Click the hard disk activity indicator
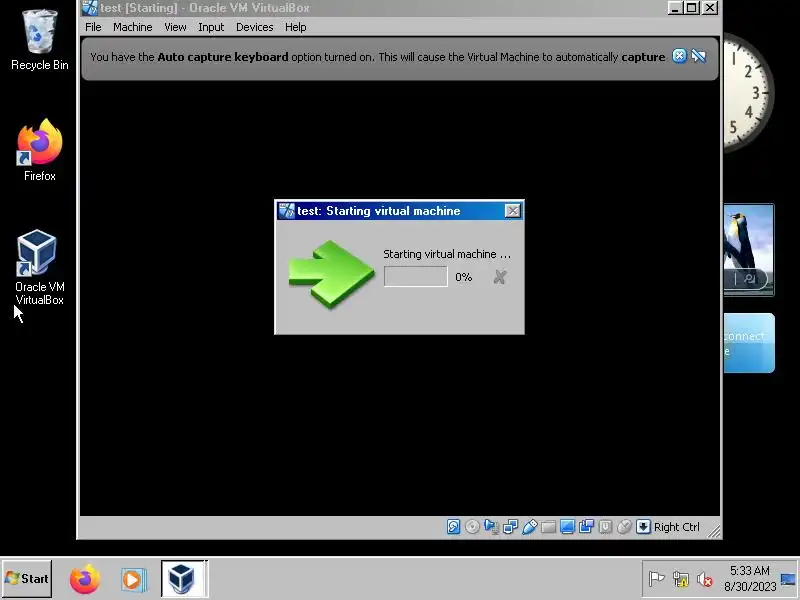Screen dimensions: 800x600 (x=454, y=527)
